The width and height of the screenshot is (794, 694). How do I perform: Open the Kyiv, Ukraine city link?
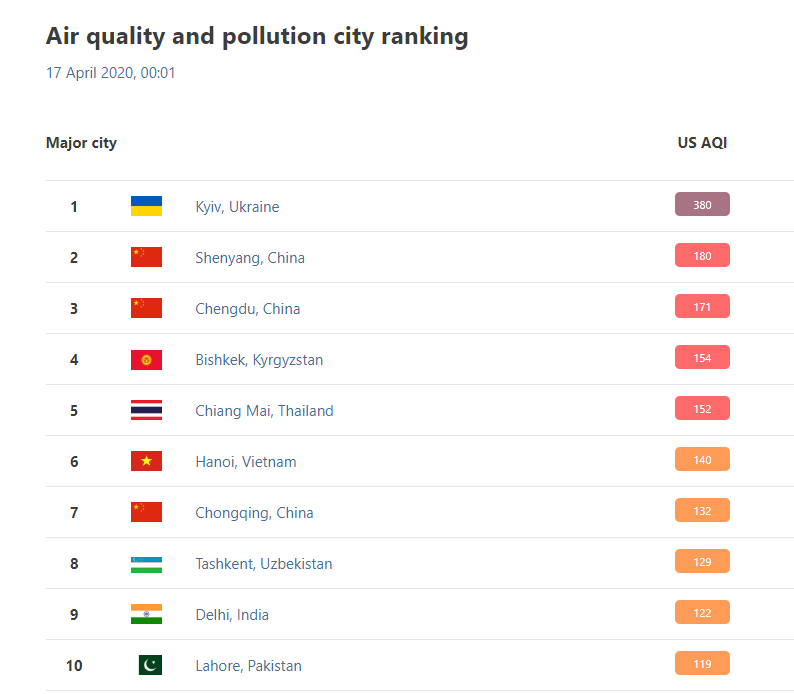click(237, 207)
